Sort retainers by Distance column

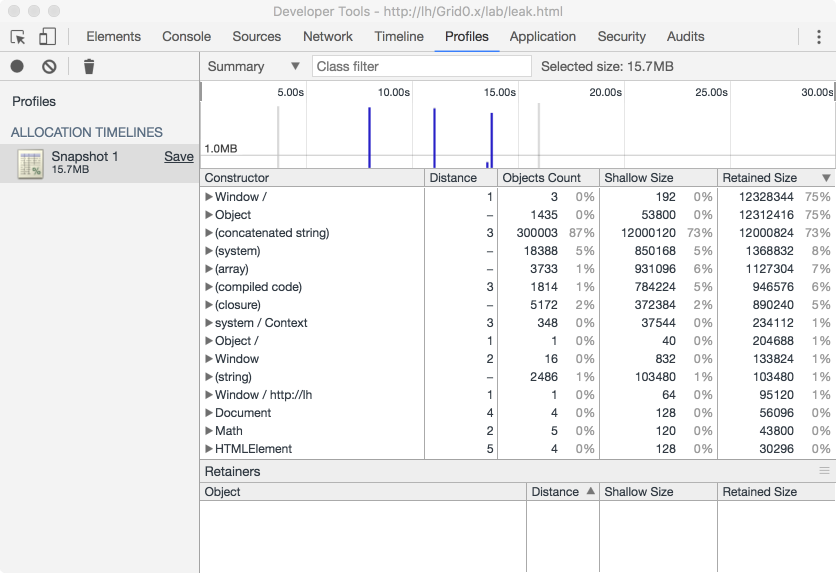point(562,492)
